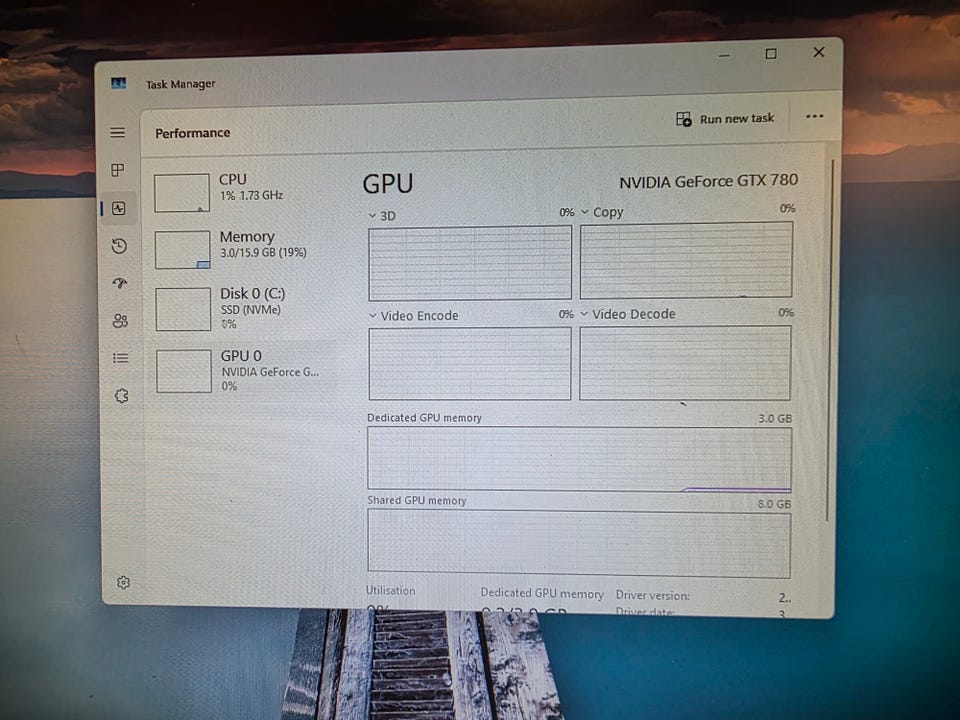Click the Shared GPU memory graph

[x=579, y=544]
